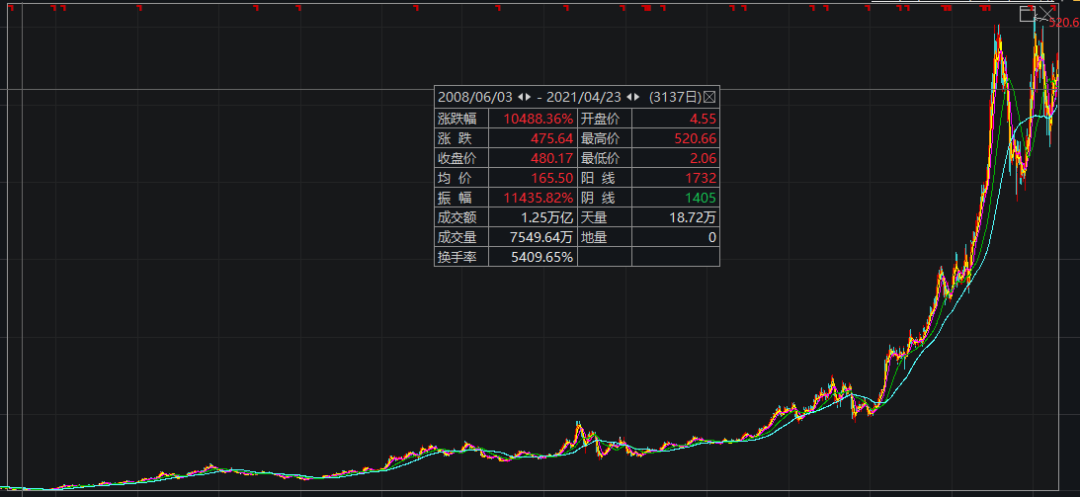Move the 2021/04/23 end date earlier

[x=629, y=97]
